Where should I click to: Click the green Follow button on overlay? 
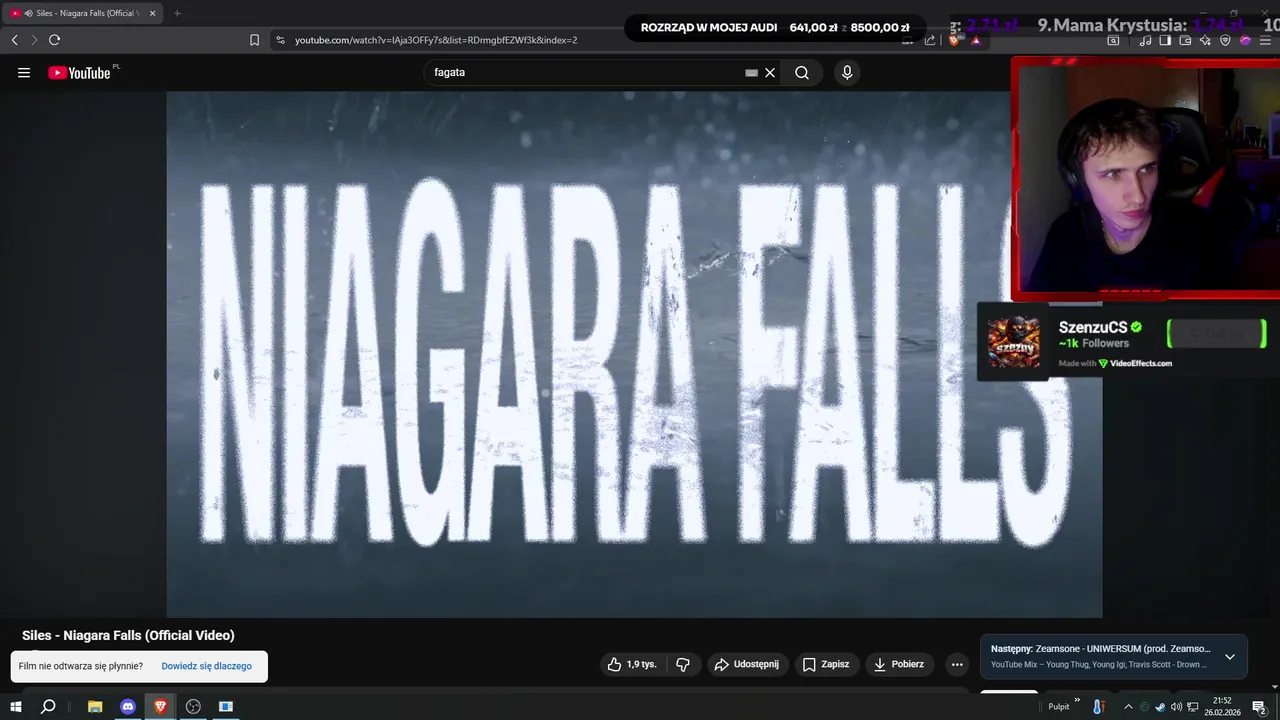[1216, 333]
